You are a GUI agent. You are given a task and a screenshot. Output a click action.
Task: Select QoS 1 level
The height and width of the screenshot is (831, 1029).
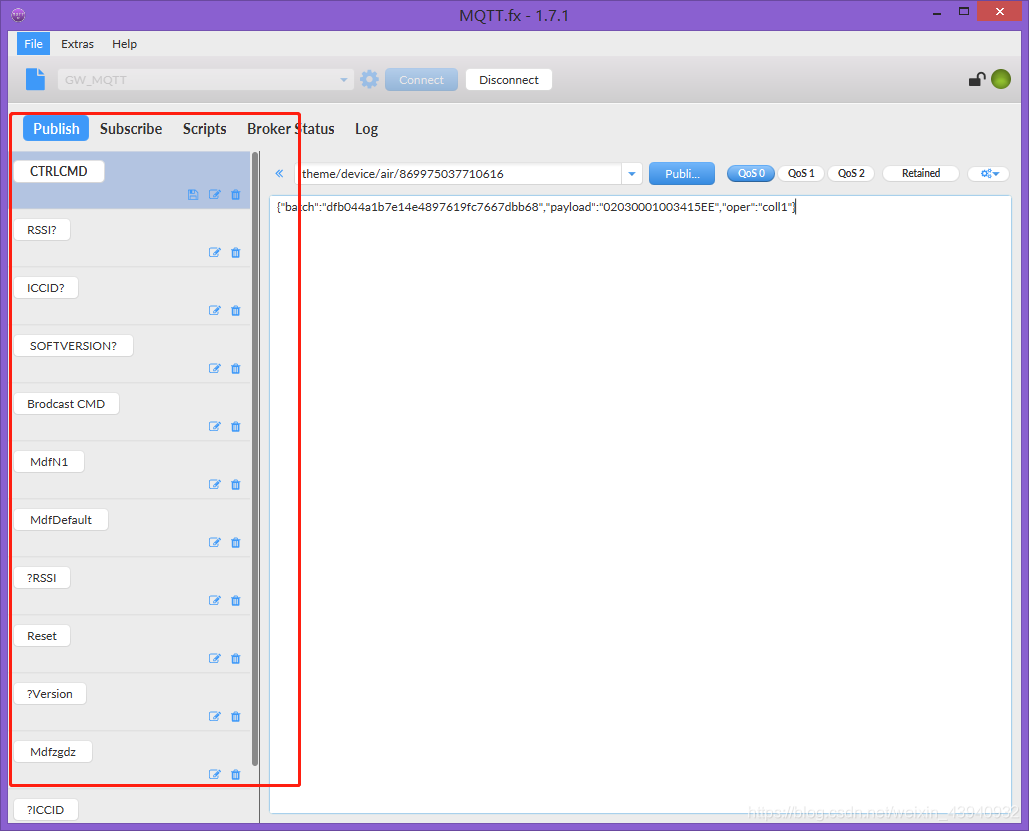click(801, 173)
